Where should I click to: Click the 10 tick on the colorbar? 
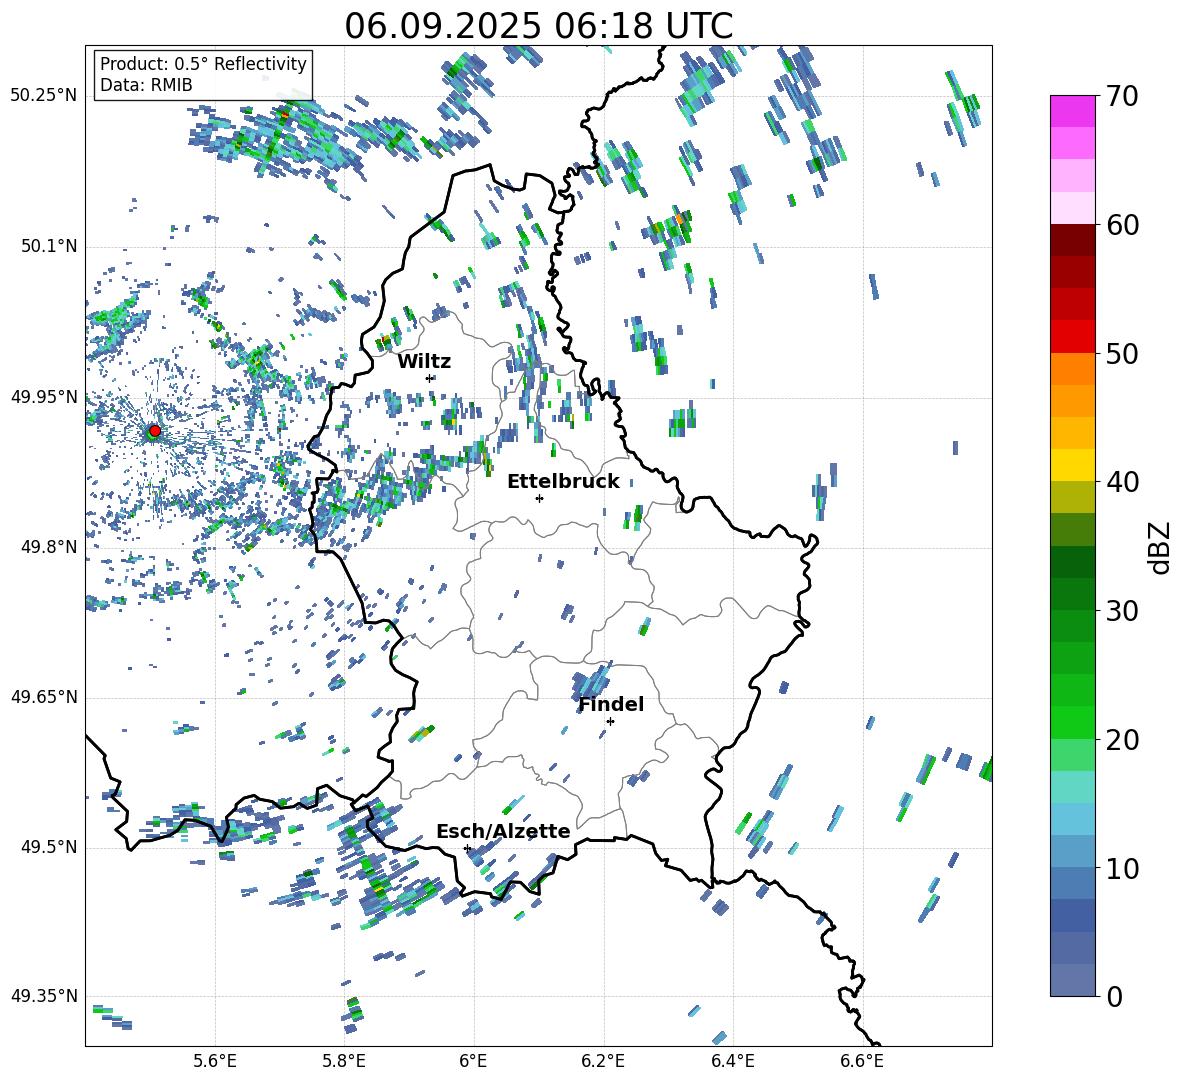pyautogui.click(x=1123, y=868)
